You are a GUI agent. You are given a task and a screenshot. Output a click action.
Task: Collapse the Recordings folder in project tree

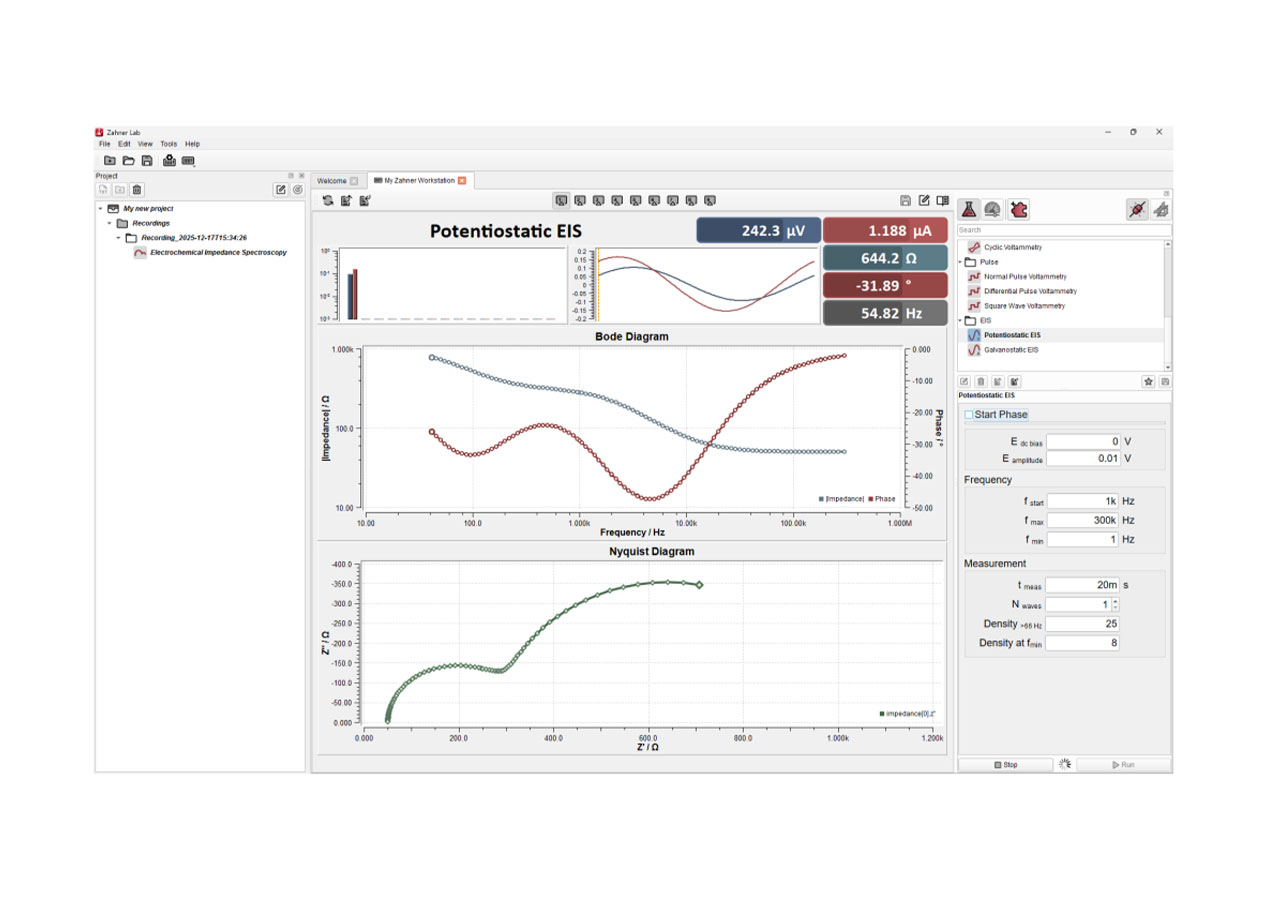[x=110, y=223]
